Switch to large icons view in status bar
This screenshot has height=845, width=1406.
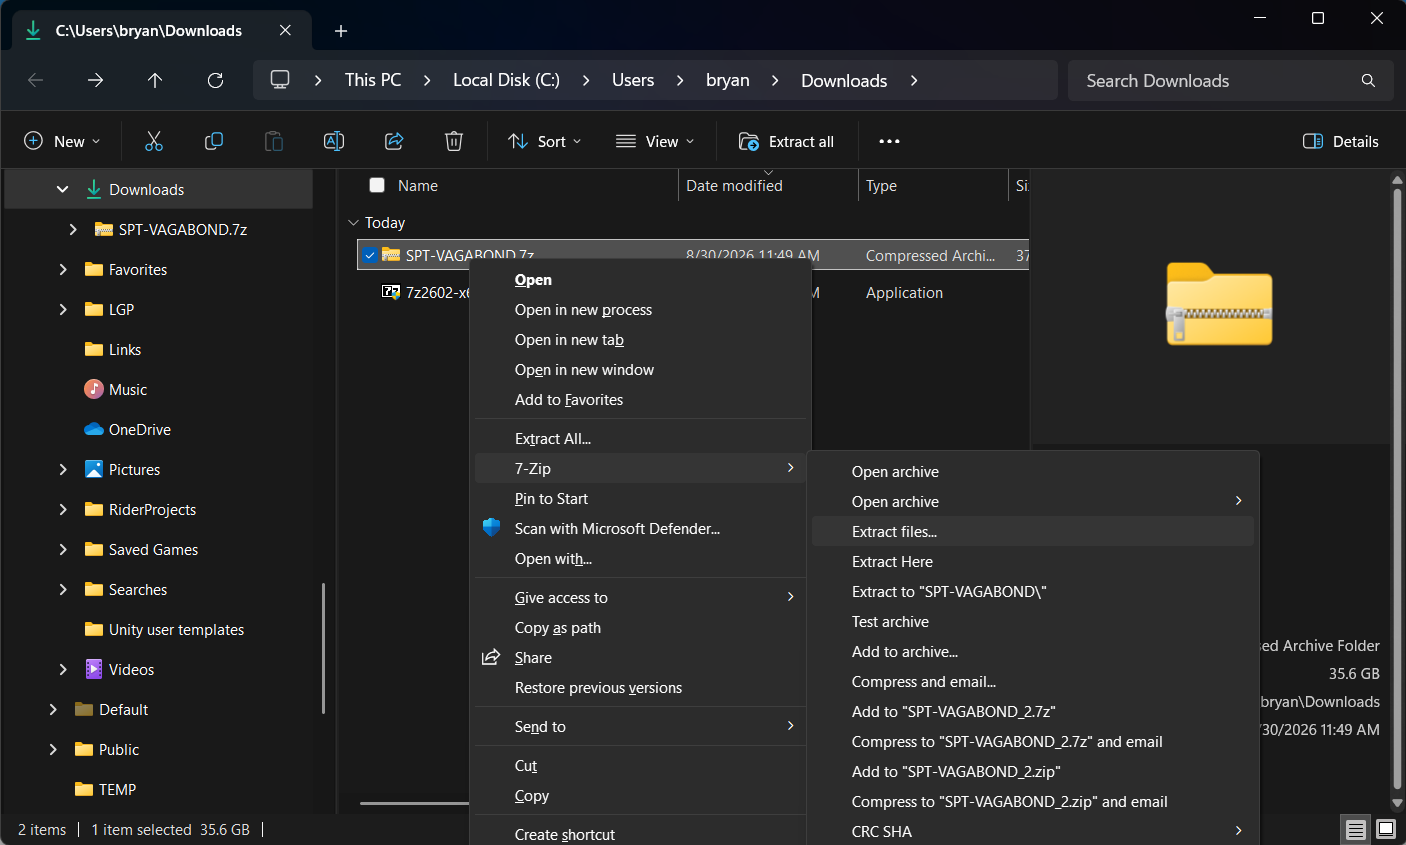click(1386, 829)
